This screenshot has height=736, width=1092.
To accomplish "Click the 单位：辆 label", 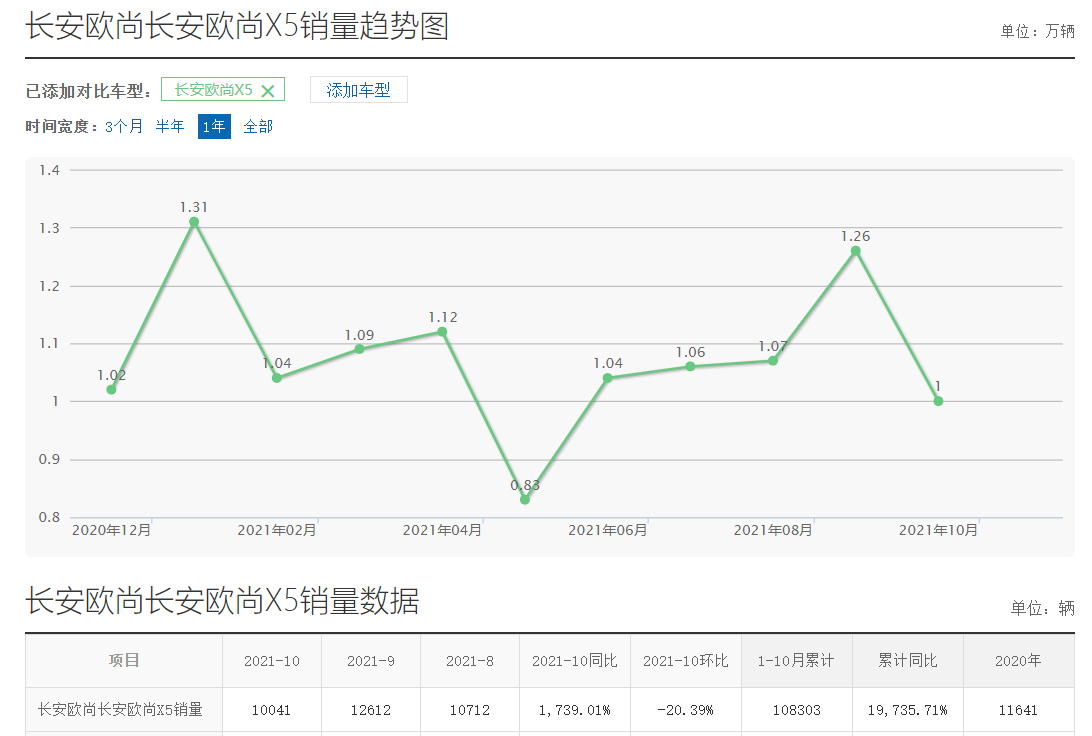I will 1043,608.
